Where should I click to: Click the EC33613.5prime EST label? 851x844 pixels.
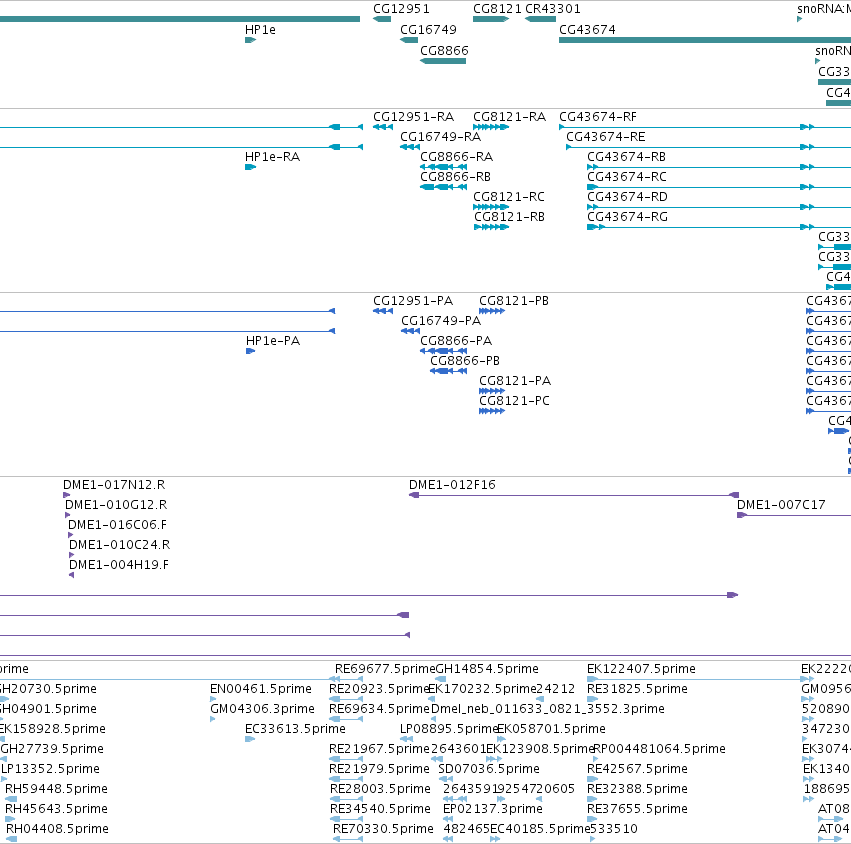coord(295,729)
